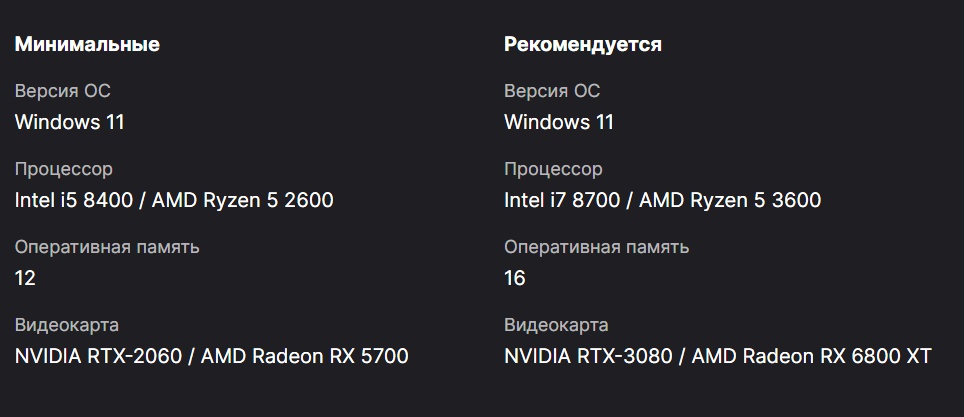Screen dimensions: 964x417
Task: Select "Процессор" label under Минимальные
Action: pyautogui.click(x=64, y=169)
